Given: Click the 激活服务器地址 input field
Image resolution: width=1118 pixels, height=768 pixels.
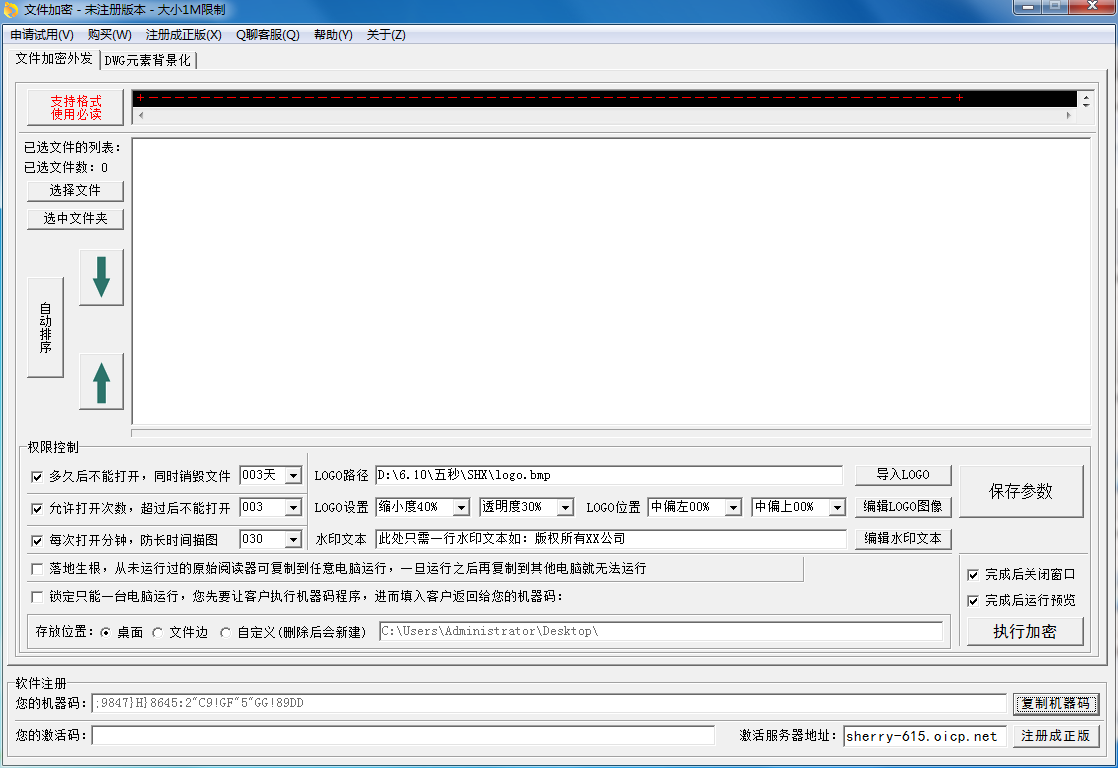Looking at the screenshot, I should click(x=925, y=736).
